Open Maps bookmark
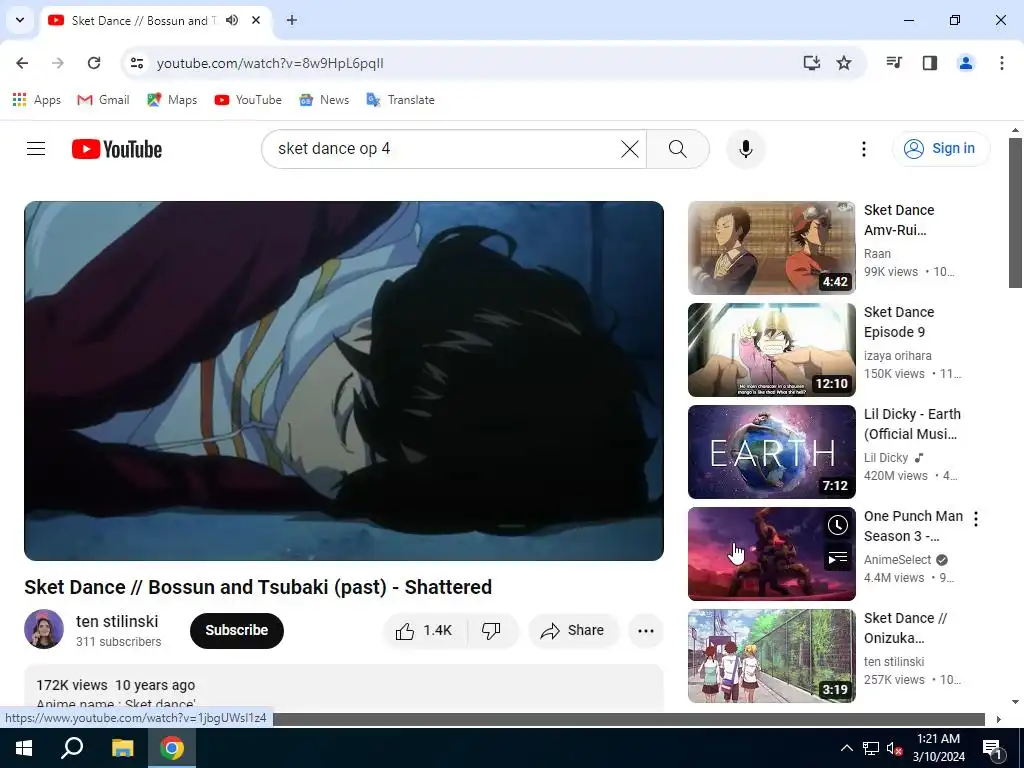Image resolution: width=1024 pixels, height=768 pixels. coord(172,100)
